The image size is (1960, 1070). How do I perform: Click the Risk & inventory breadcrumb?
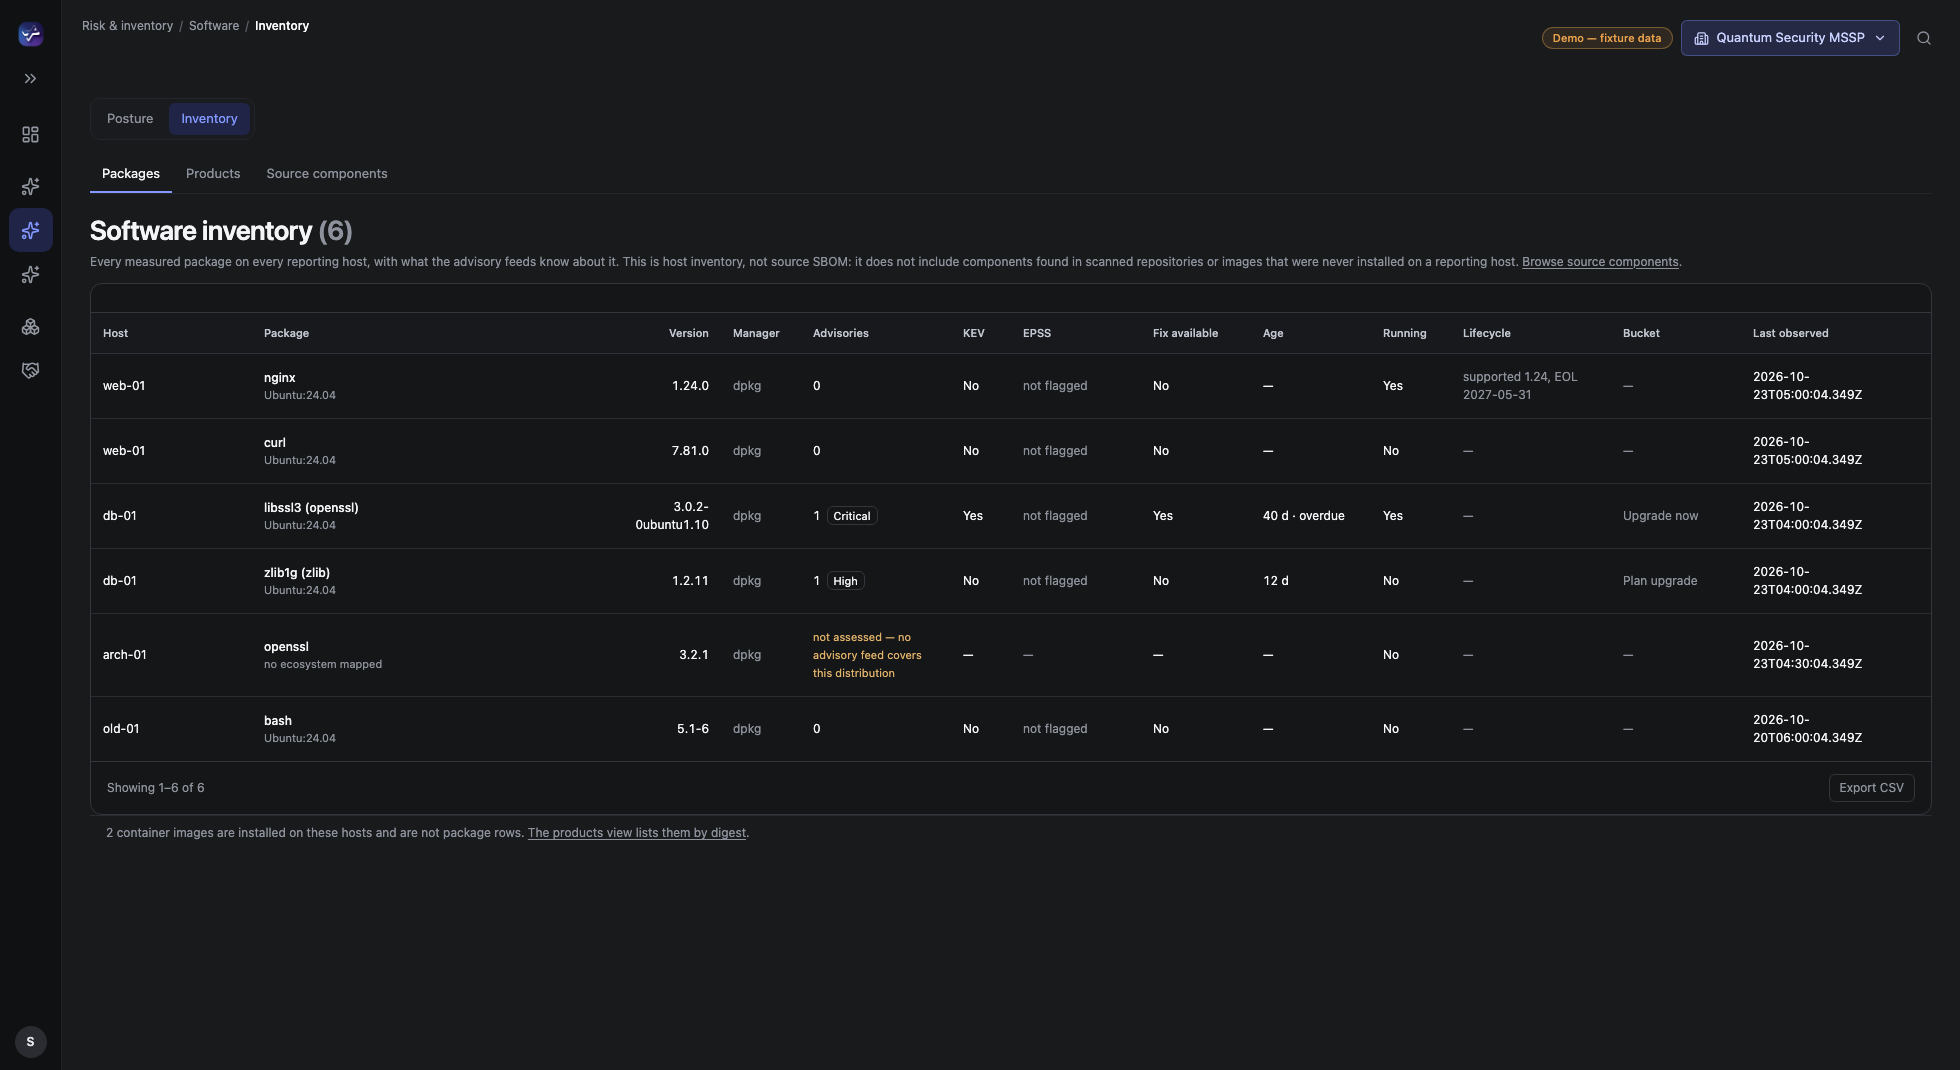(127, 26)
